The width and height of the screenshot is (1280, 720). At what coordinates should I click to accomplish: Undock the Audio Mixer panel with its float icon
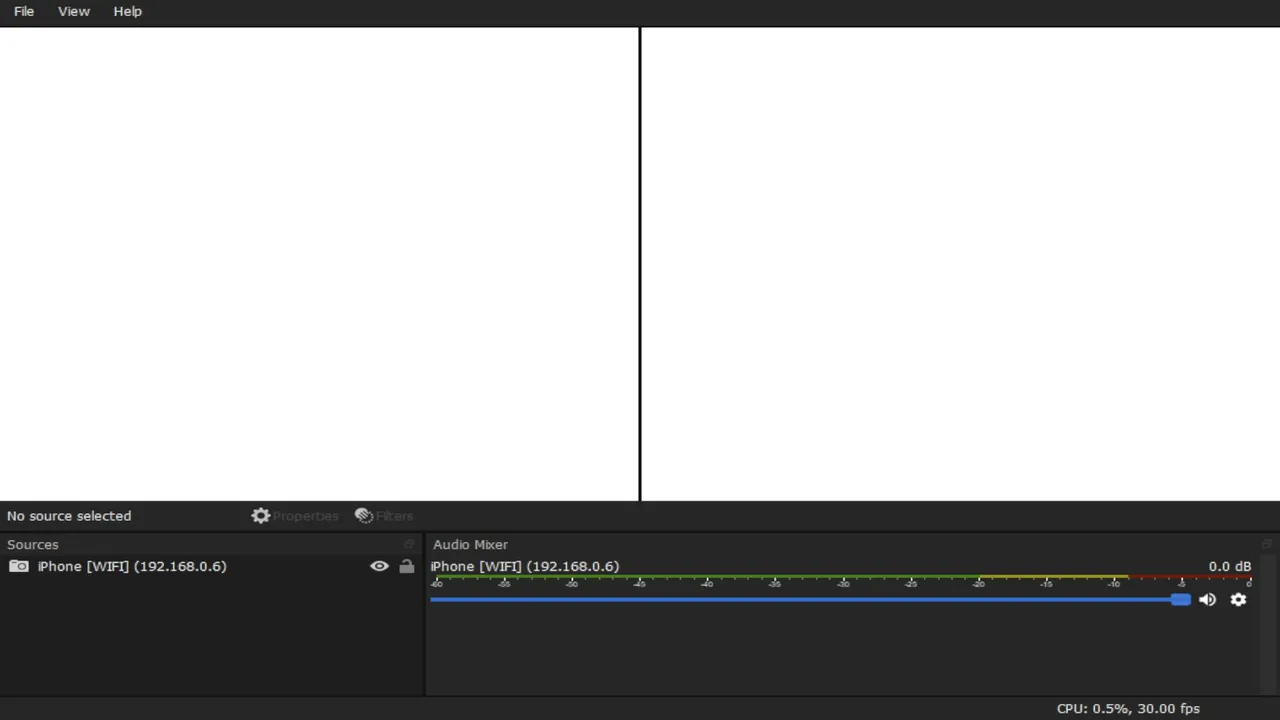[1267, 545]
